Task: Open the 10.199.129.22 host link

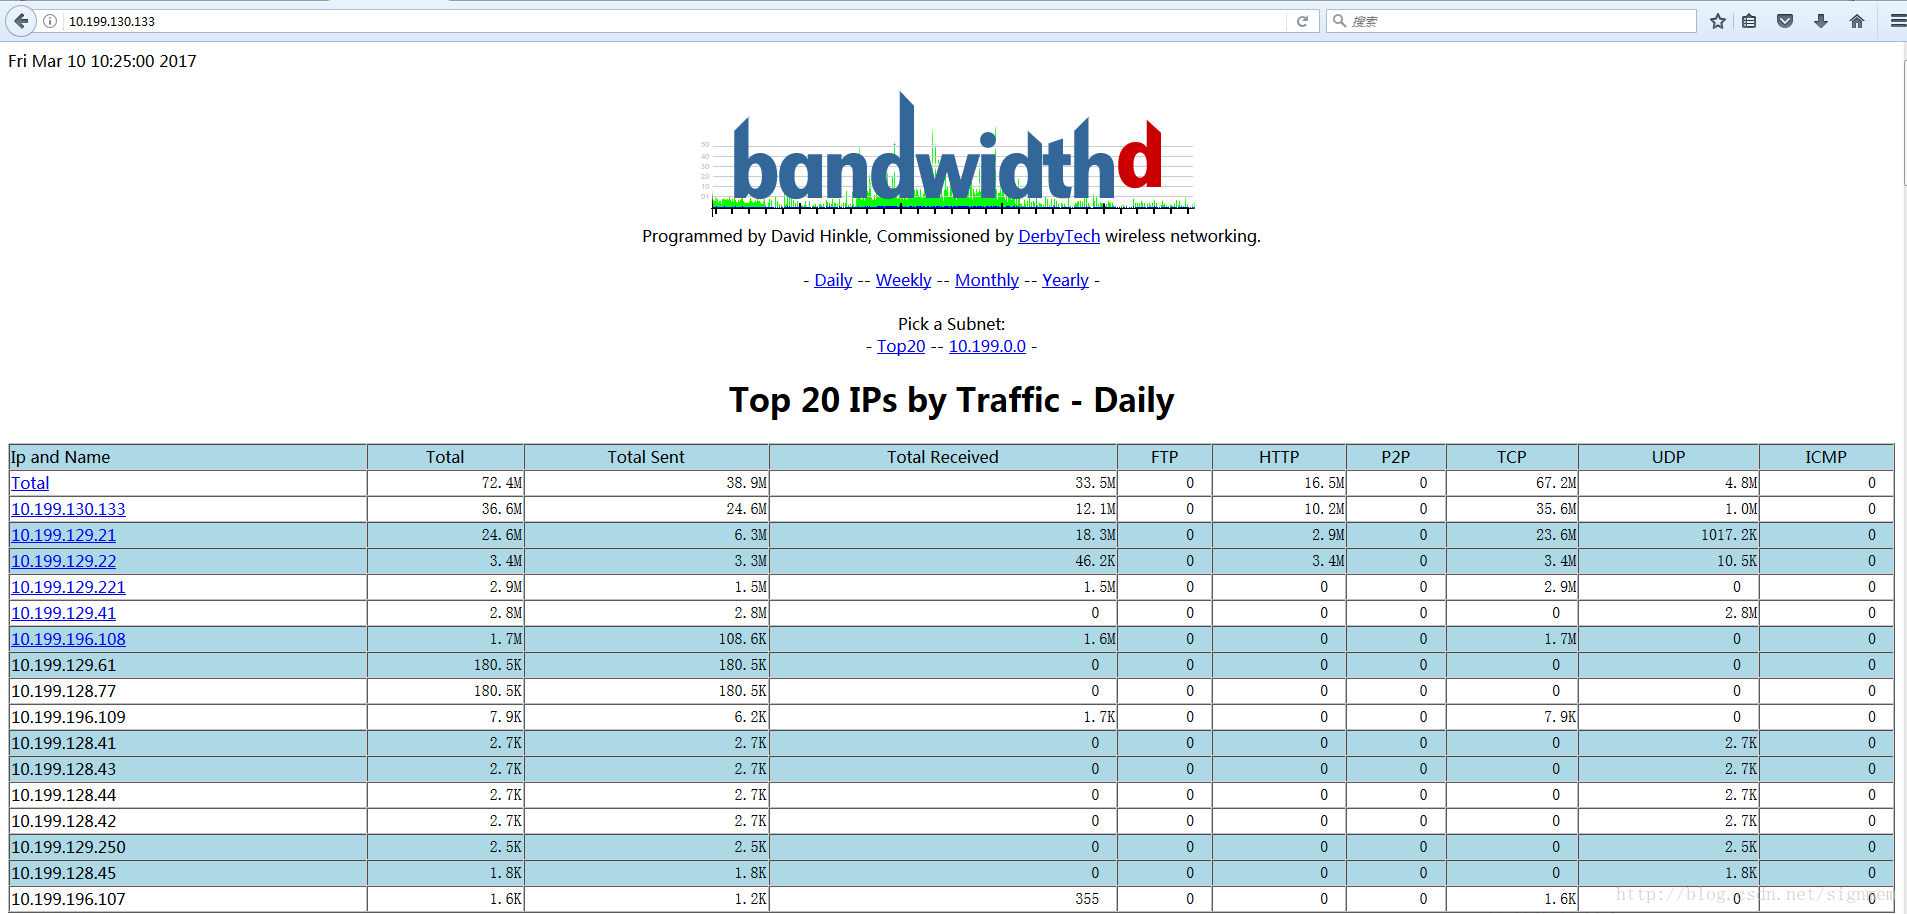Action: (63, 561)
